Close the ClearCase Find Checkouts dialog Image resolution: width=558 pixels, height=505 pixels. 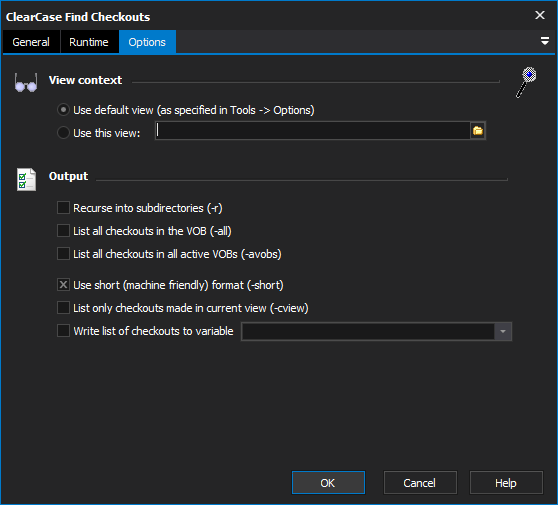(x=539, y=15)
